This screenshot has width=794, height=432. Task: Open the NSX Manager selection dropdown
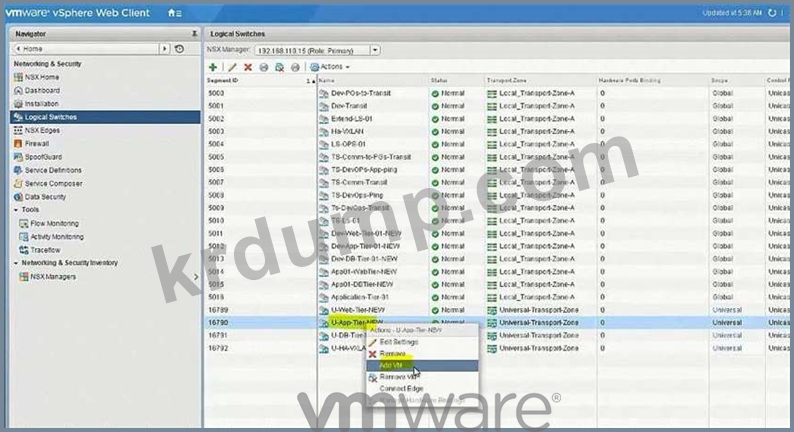tap(375, 50)
